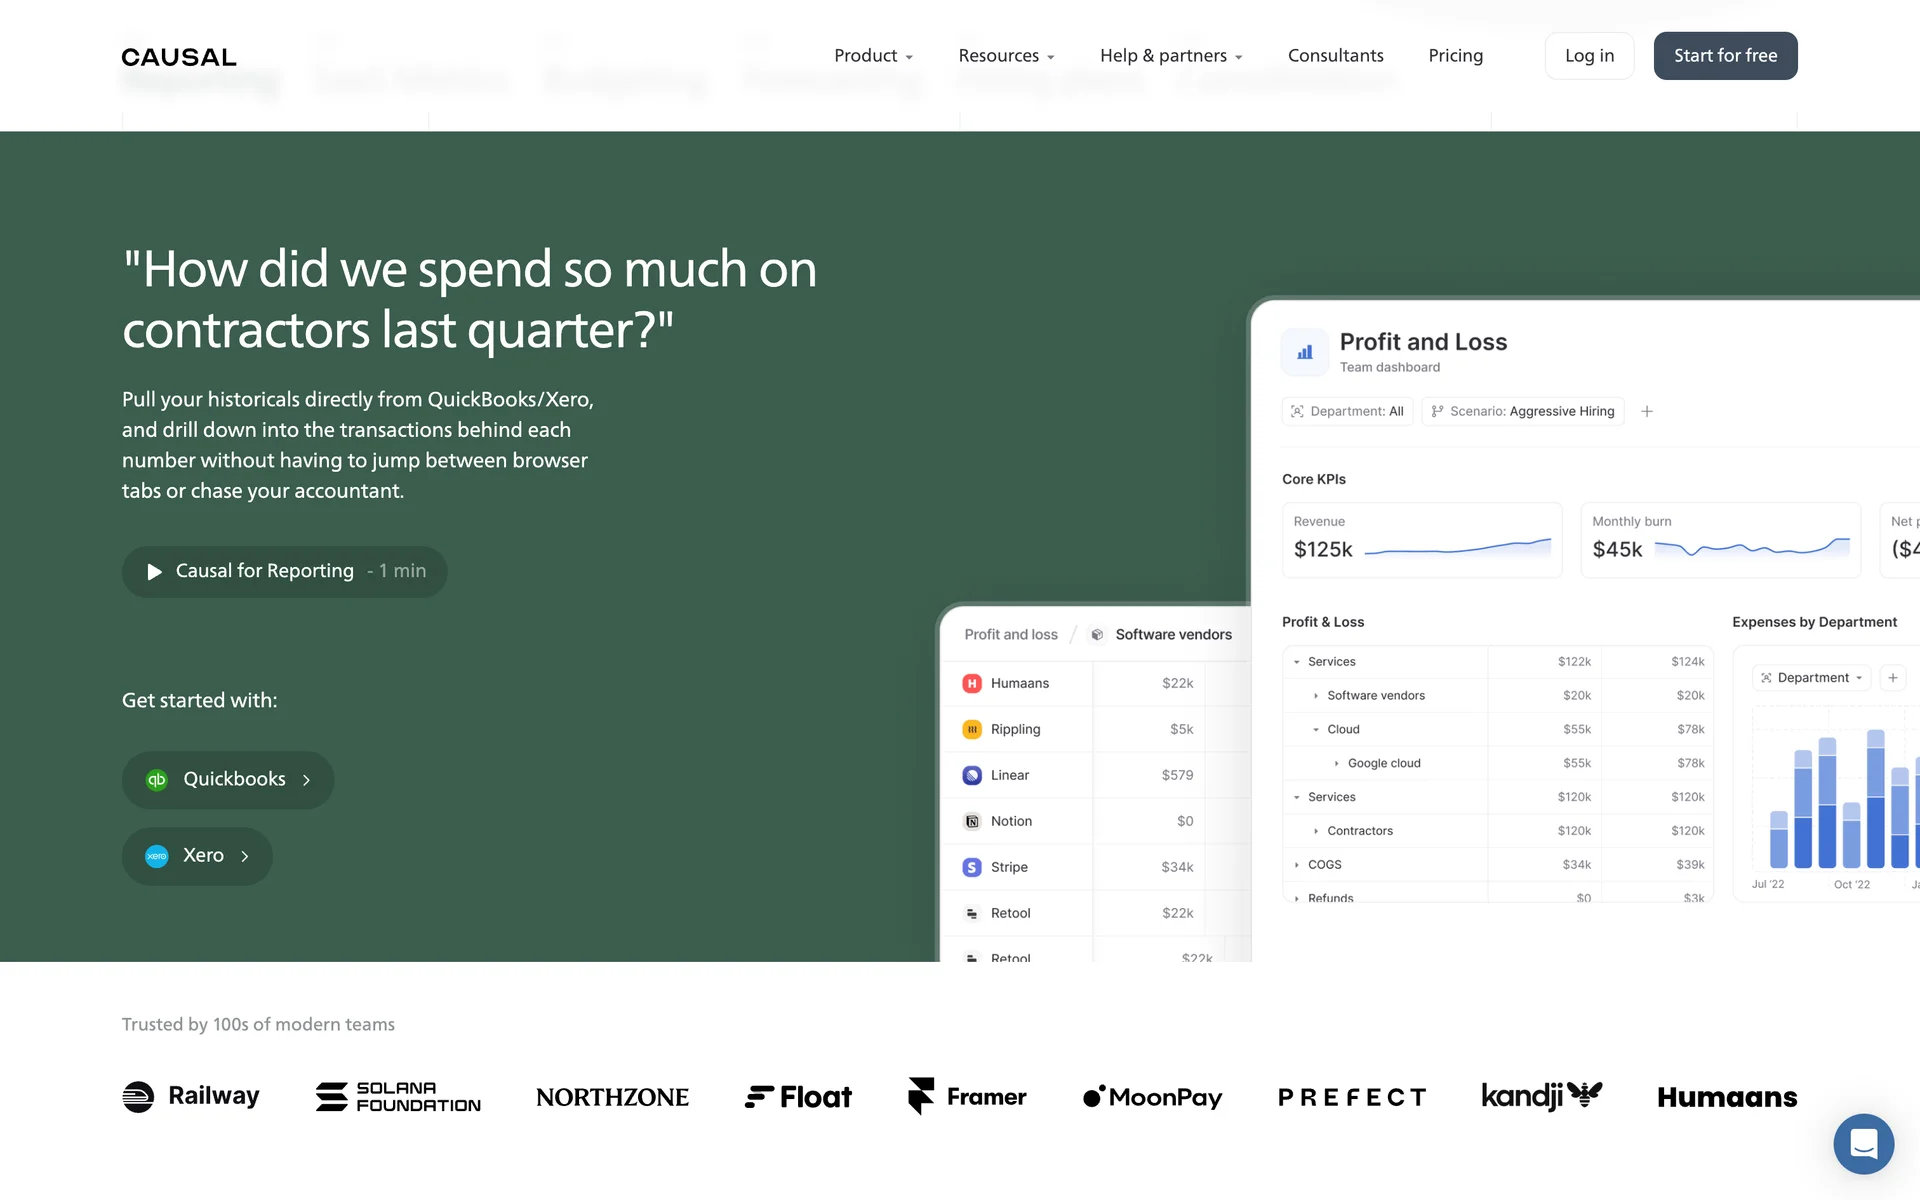Expand the Help & partners menu

[1171, 56]
